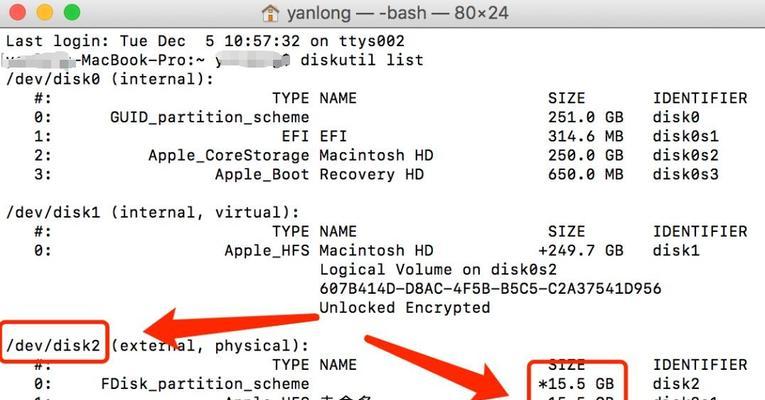The image size is (765, 400).
Task: Click the 'diskutil list' command text
Action: (362, 60)
